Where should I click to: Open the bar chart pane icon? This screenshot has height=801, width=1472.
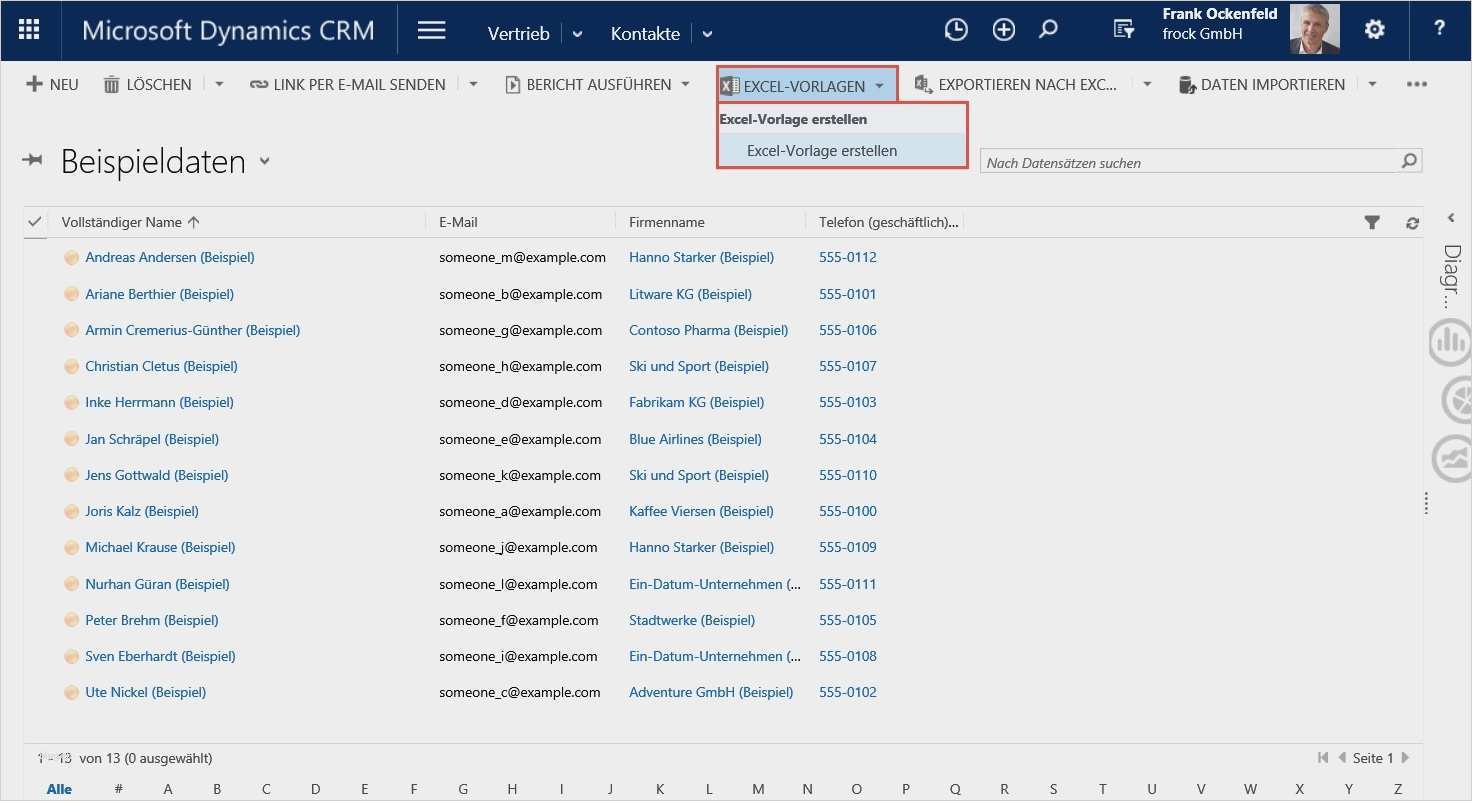click(x=1450, y=343)
